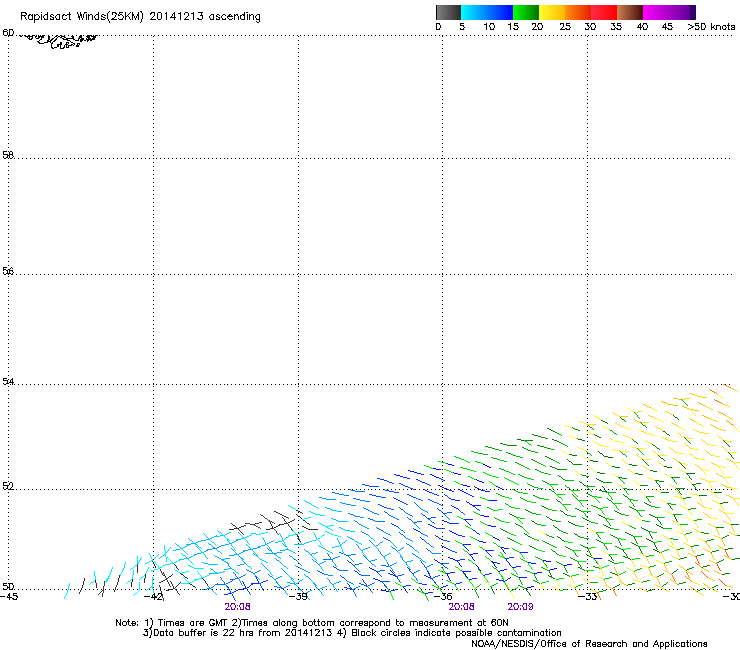
Task: Click the '56' latitude axis label
Action: [8, 271]
